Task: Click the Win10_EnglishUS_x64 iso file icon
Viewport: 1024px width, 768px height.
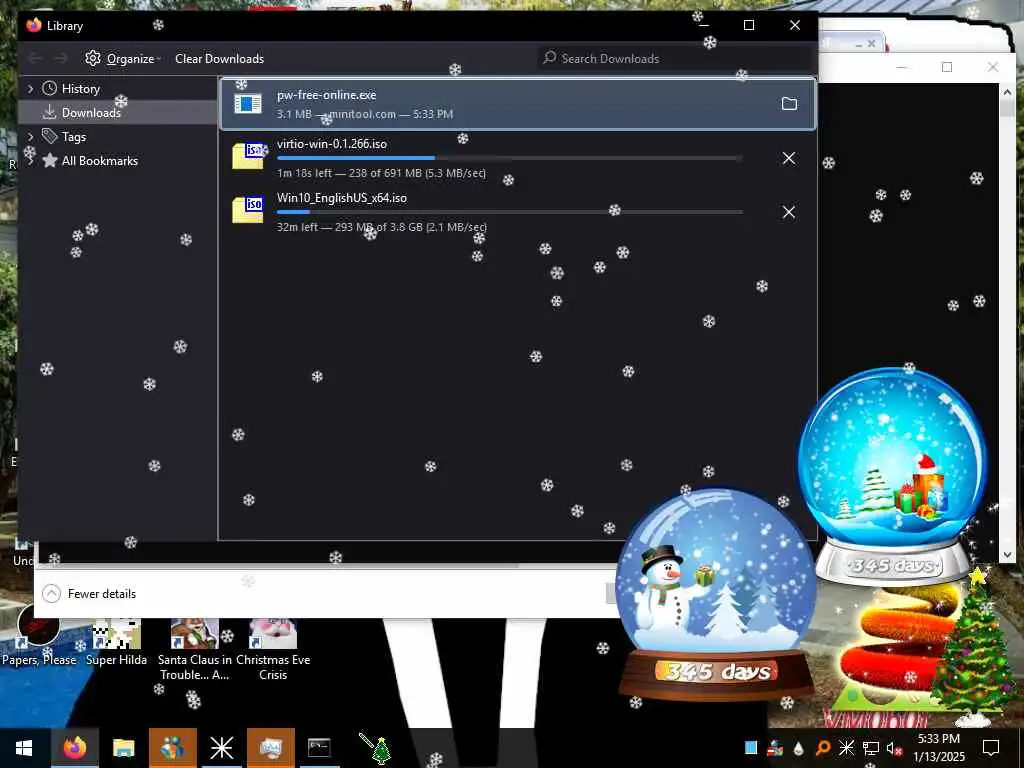Action: click(x=248, y=210)
